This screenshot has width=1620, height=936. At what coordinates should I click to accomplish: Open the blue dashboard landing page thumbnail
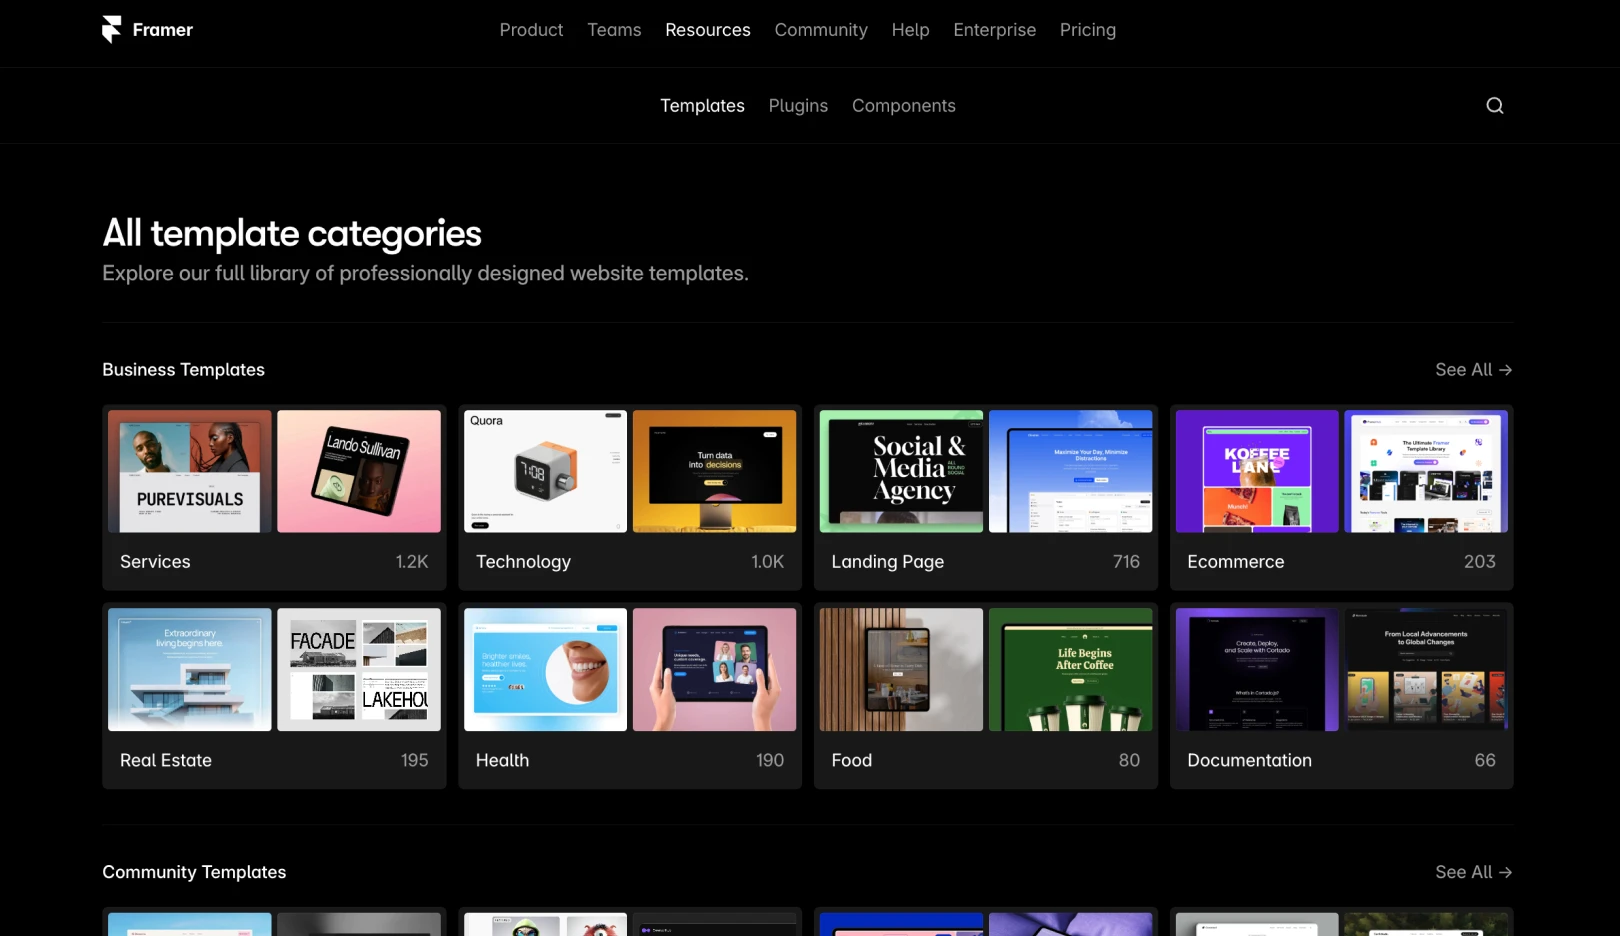click(x=1071, y=471)
